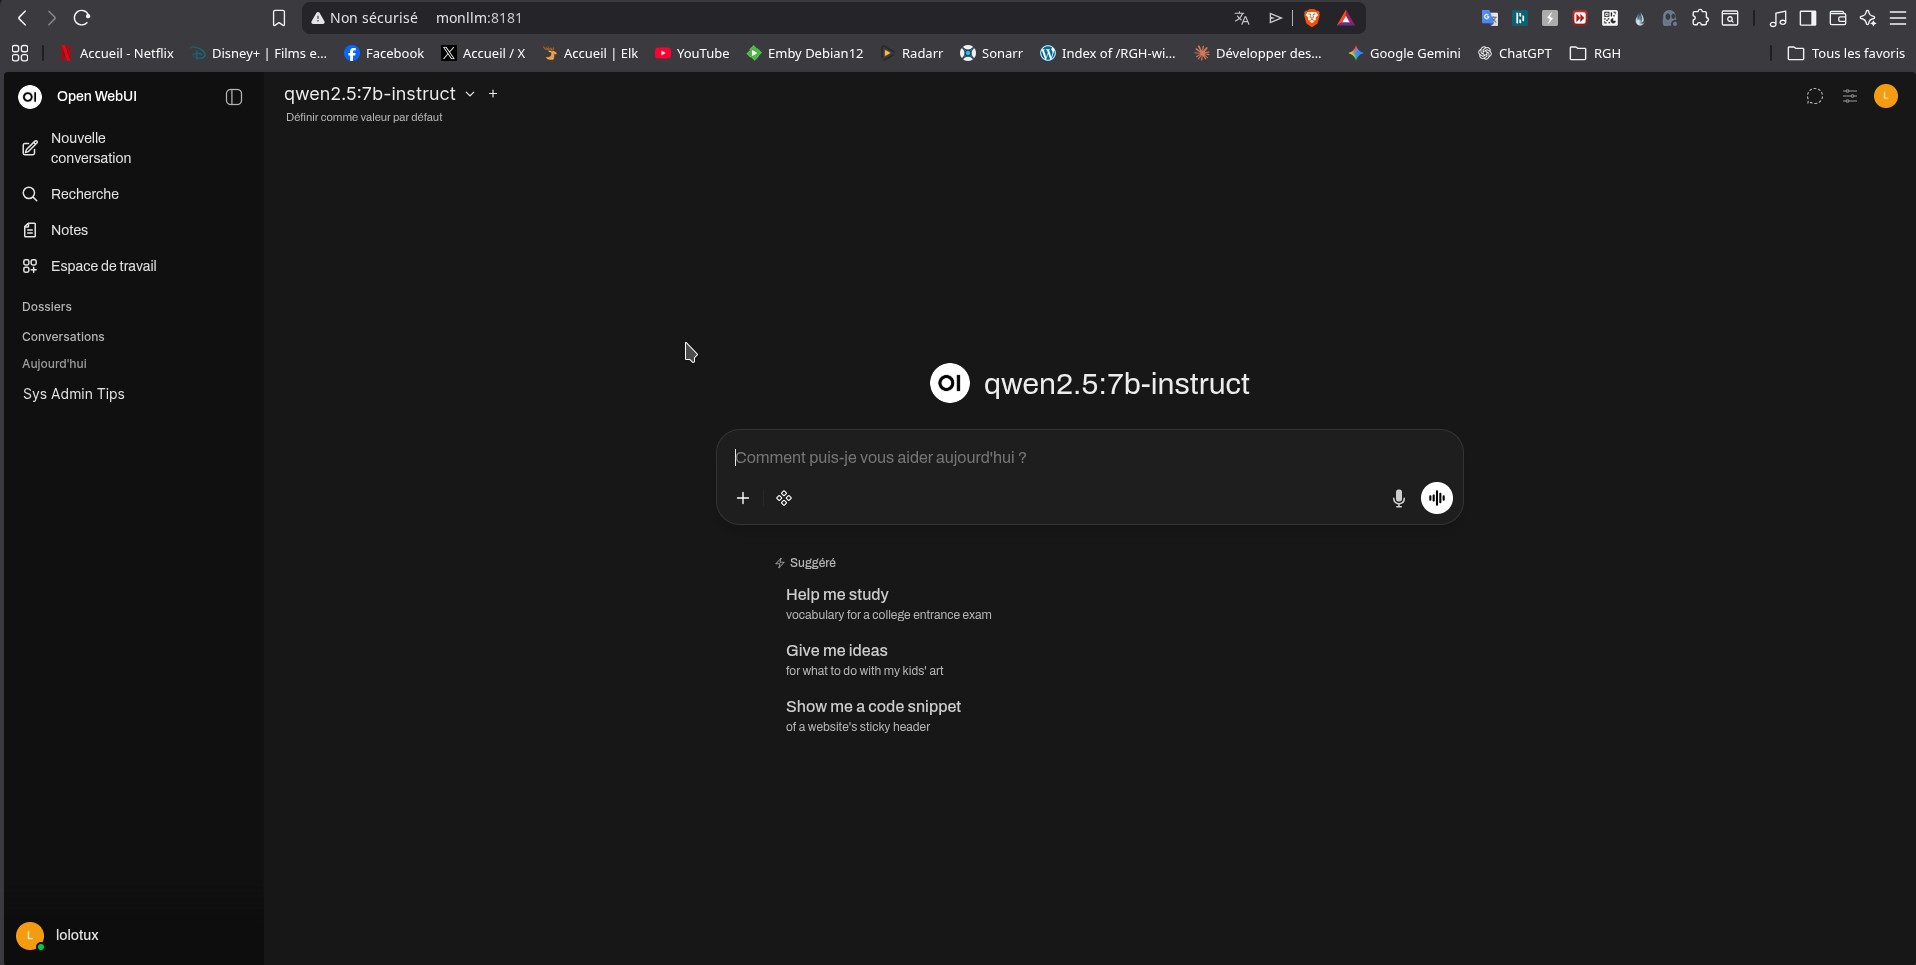Select the 'Show me a code snippet' suggestion
This screenshot has height=965, width=1916.
pos(872,715)
